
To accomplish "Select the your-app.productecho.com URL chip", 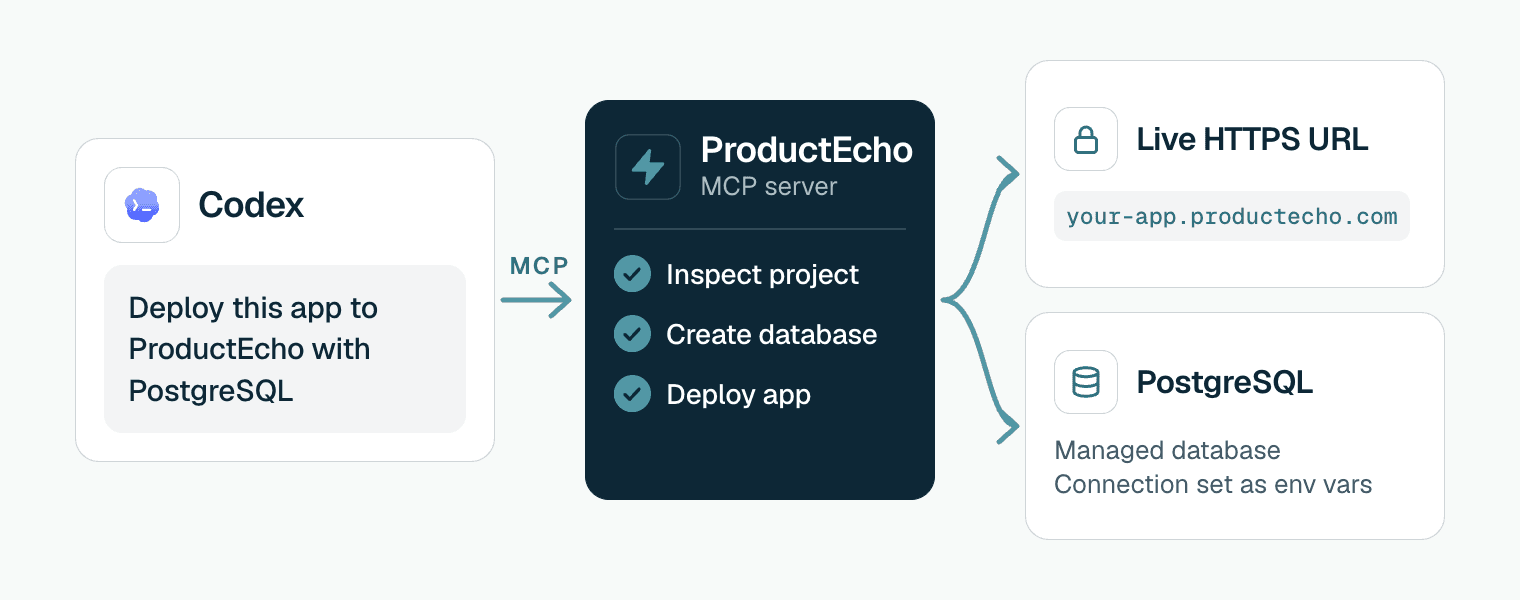I will pyautogui.click(x=1232, y=216).
